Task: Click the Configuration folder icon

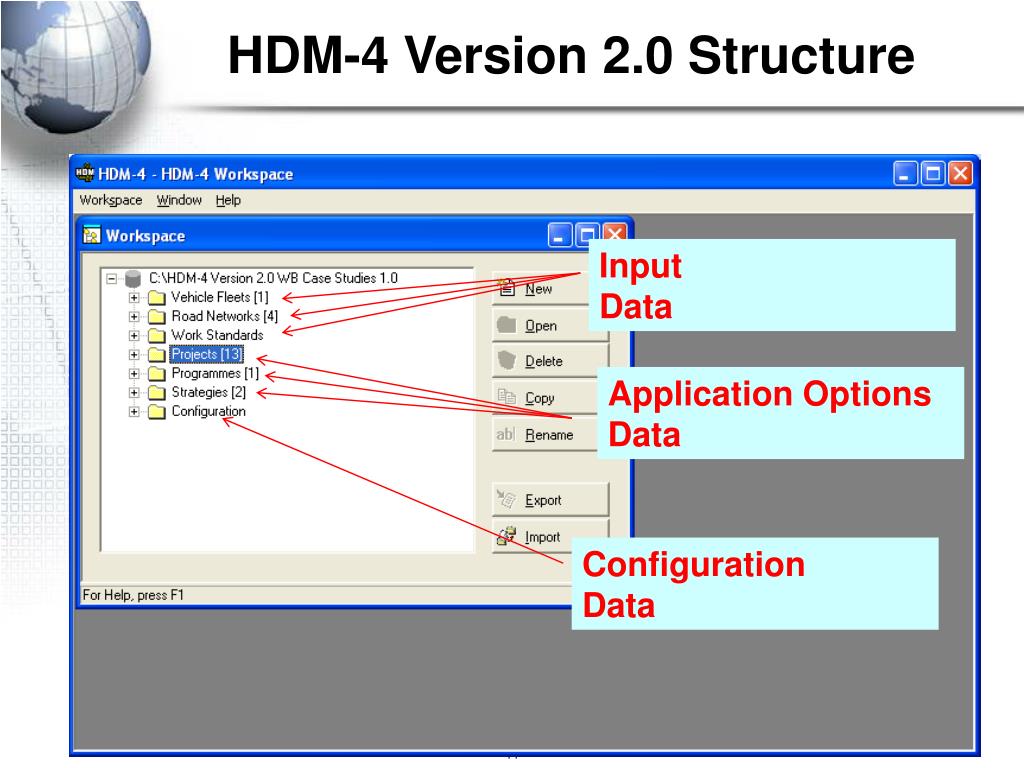Action: pyautogui.click(x=157, y=411)
